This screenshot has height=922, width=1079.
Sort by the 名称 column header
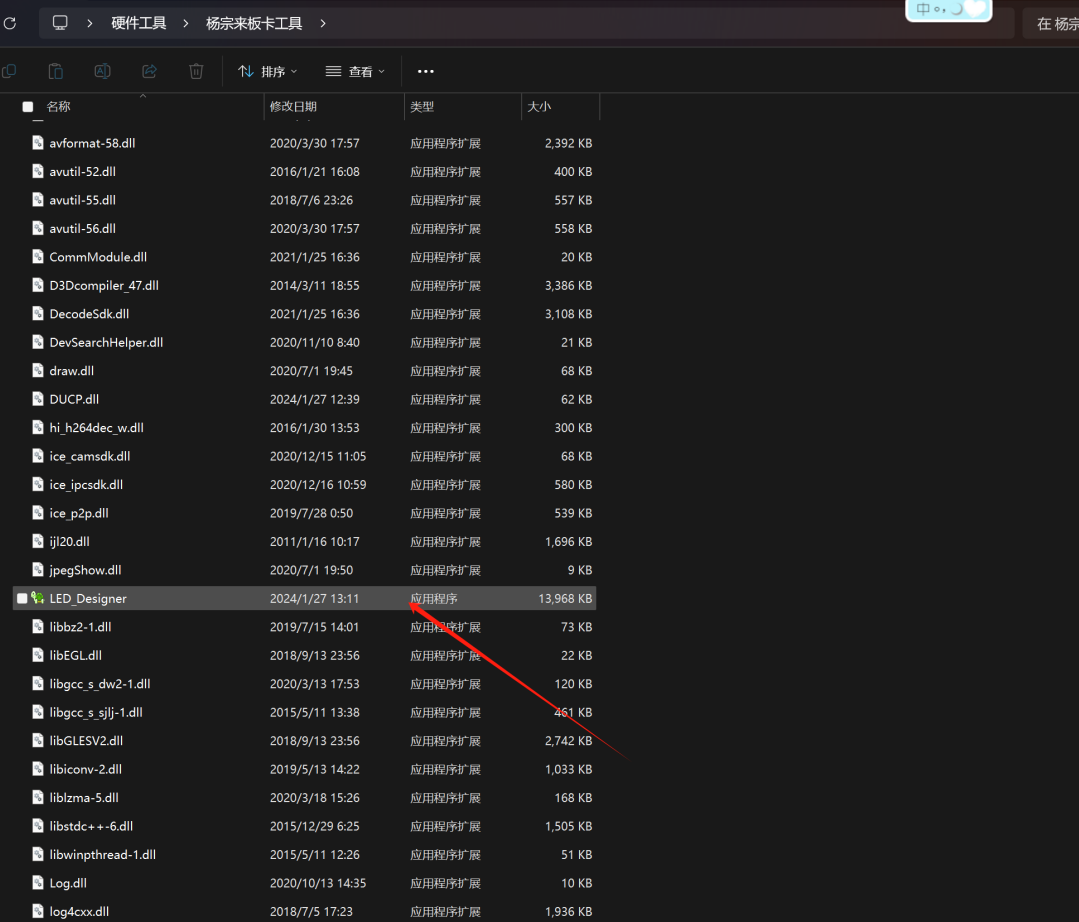58,107
